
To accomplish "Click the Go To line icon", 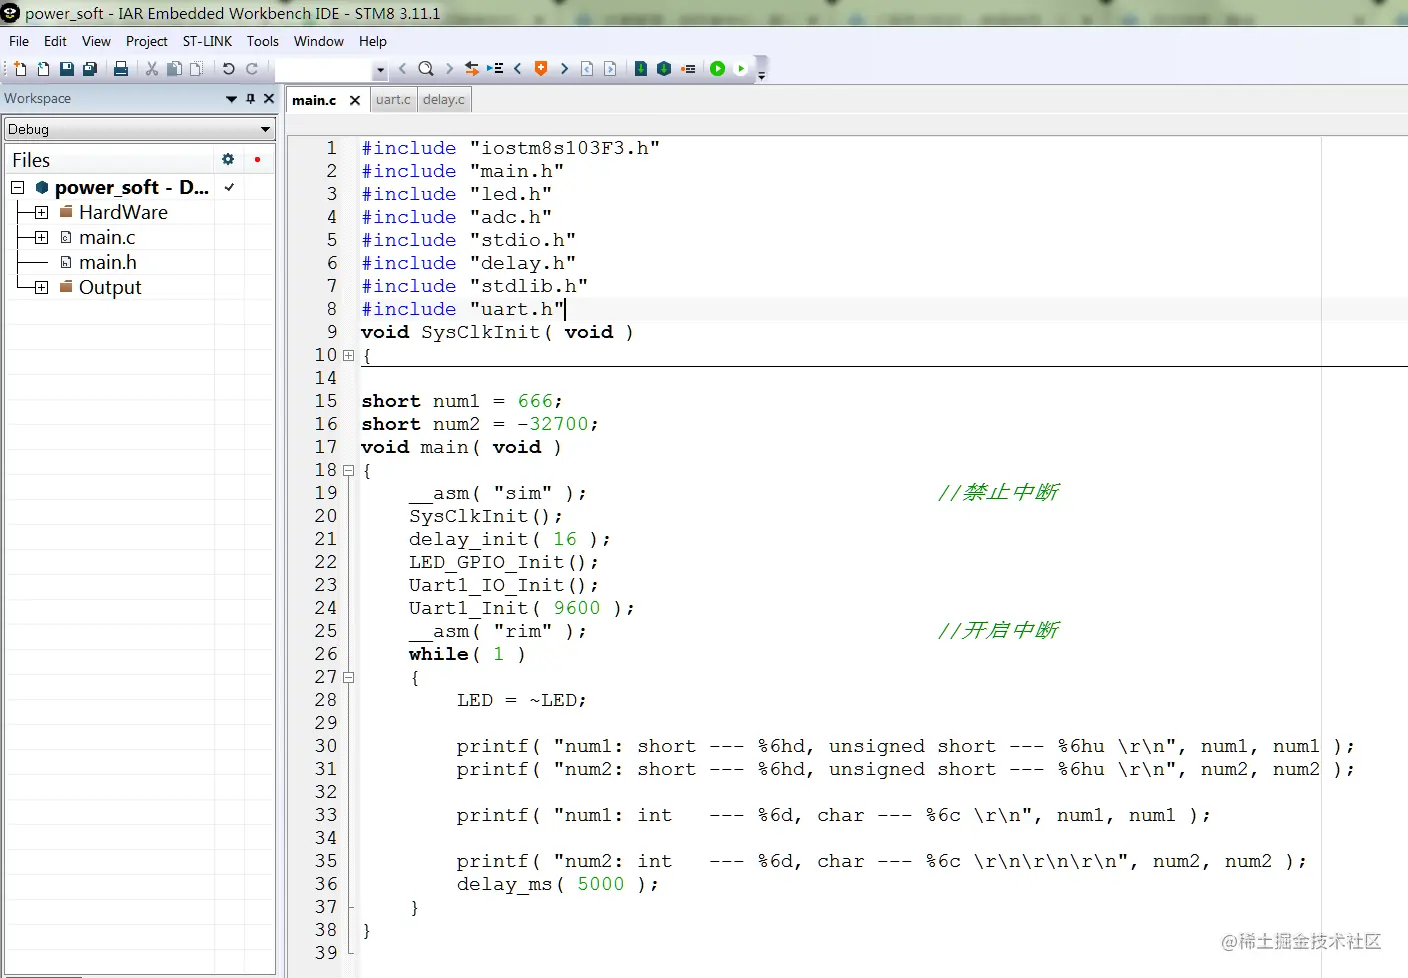I will [x=495, y=69].
